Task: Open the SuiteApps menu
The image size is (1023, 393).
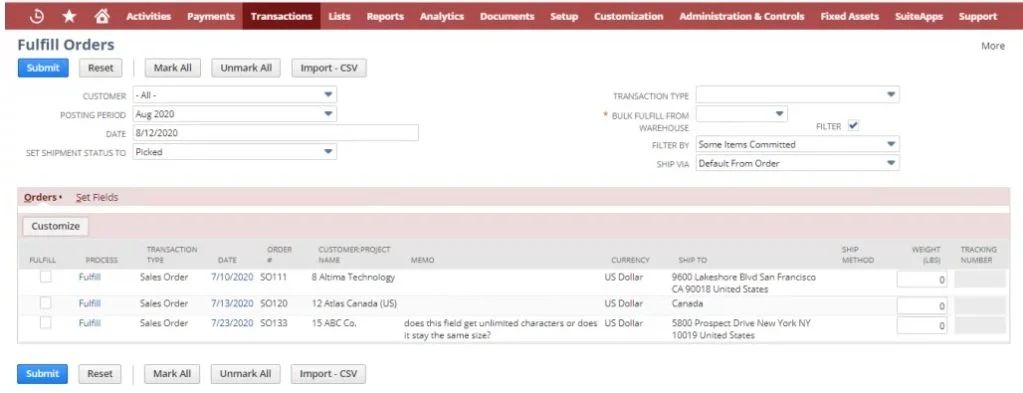Action: [x=919, y=16]
